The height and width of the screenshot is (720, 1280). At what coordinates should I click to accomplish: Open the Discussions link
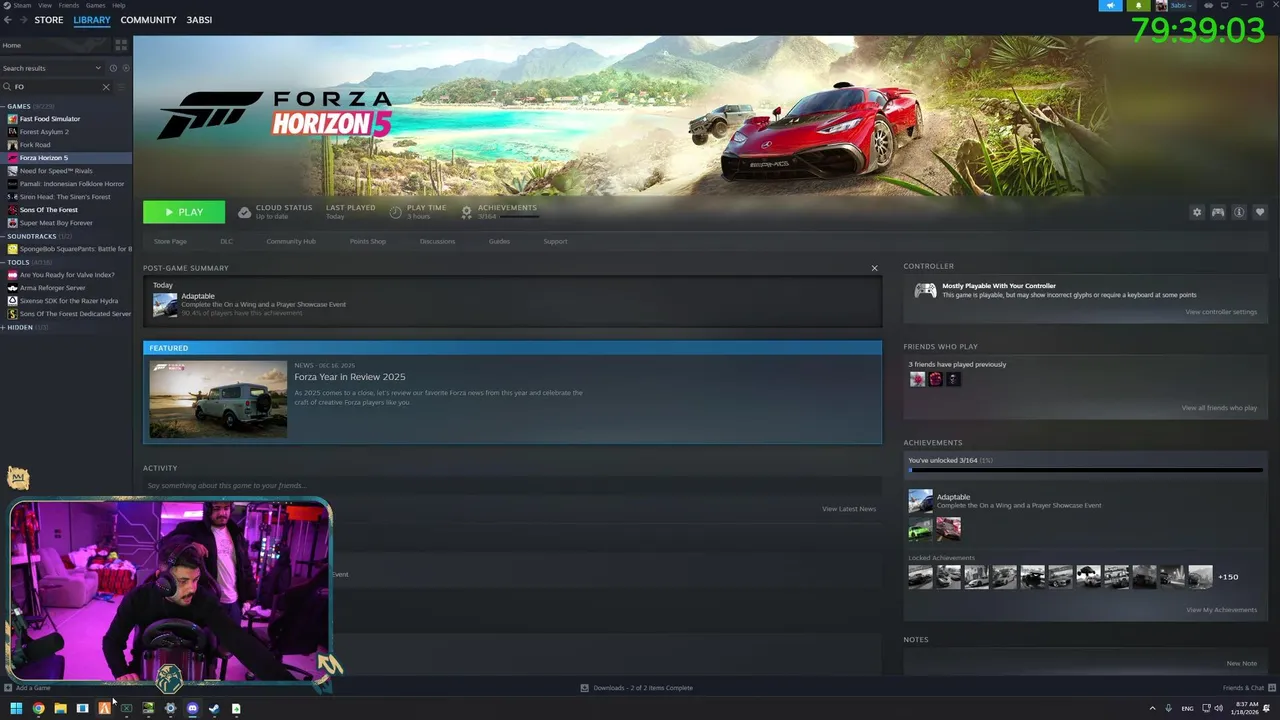[437, 241]
